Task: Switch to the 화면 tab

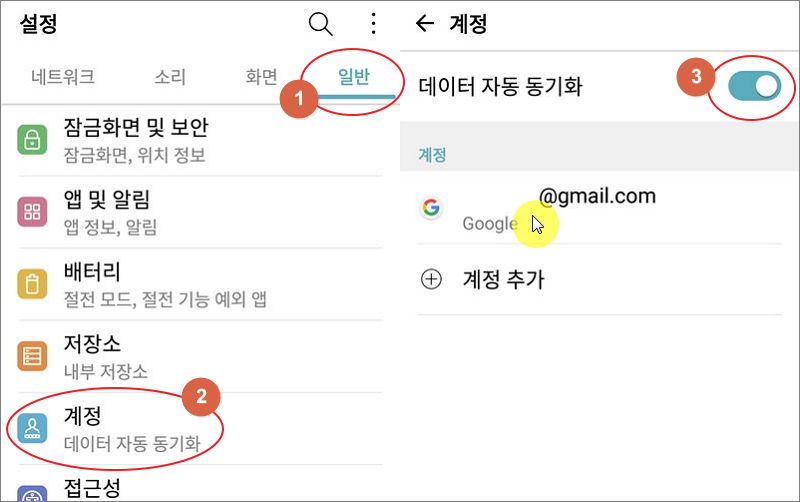Action: (x=261, y=77)
